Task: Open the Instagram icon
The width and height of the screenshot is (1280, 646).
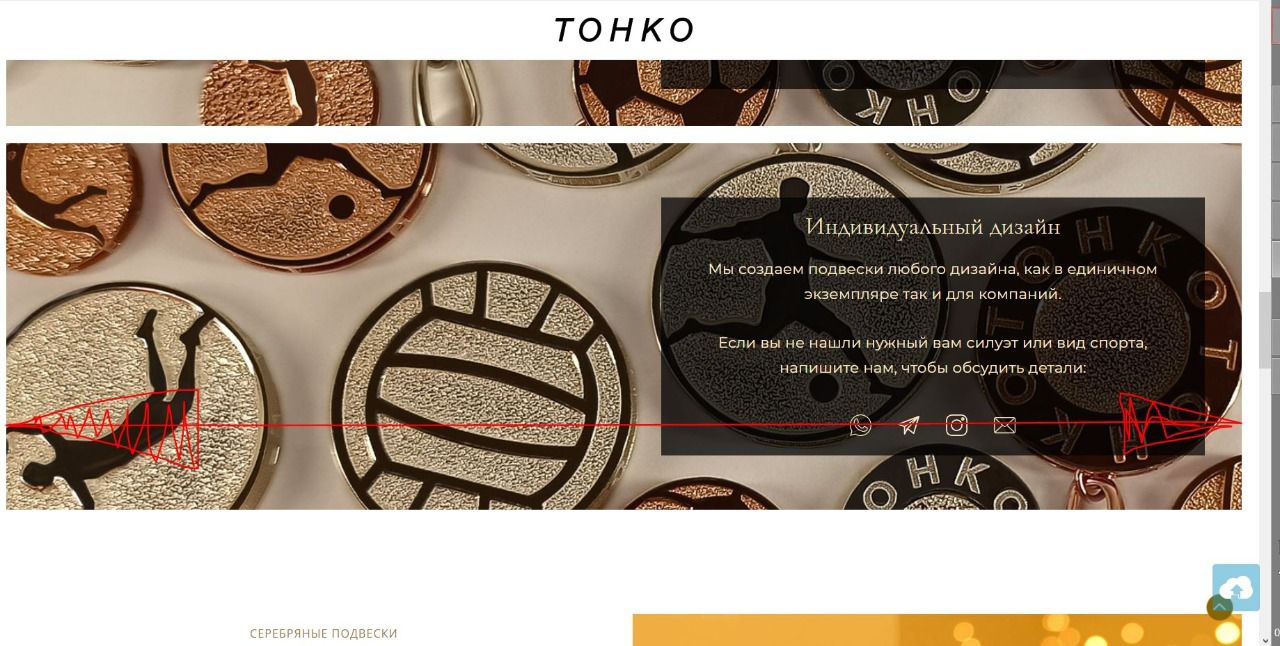Action: (x=957, y=426)
